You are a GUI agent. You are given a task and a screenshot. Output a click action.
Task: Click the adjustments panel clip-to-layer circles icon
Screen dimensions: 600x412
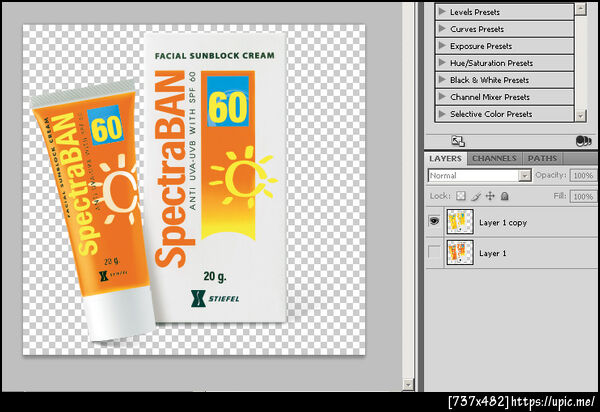584,141
